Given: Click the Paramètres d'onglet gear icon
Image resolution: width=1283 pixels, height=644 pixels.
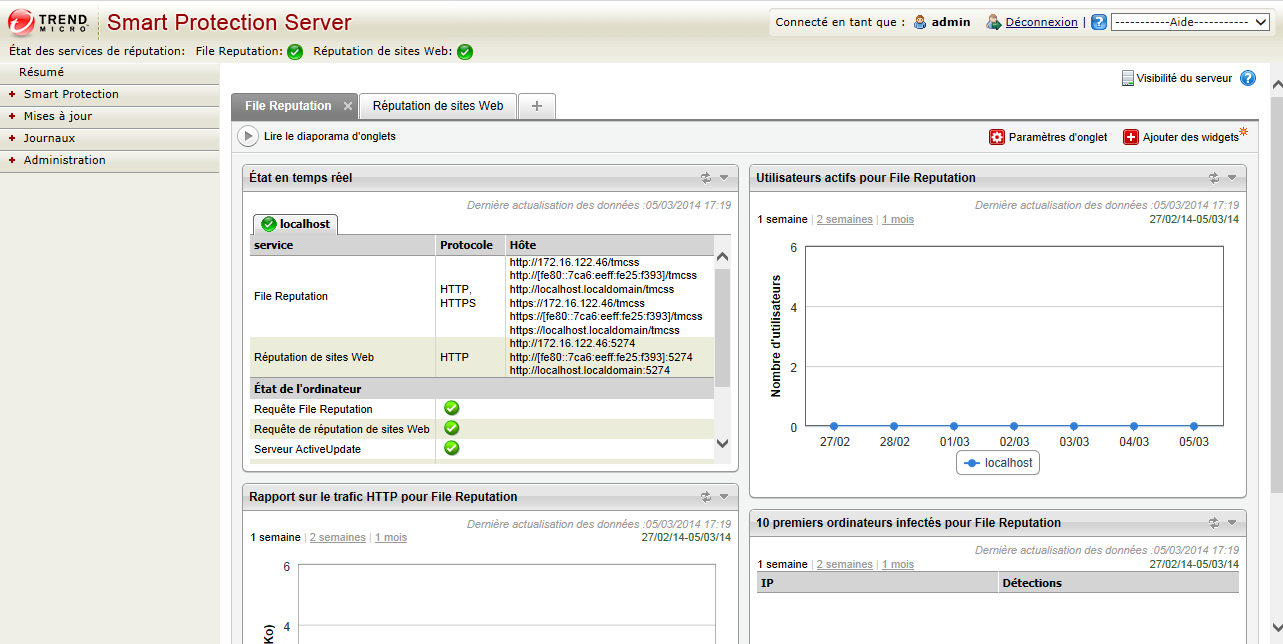Looking at the screenshot, I should [x=996, y=137].
